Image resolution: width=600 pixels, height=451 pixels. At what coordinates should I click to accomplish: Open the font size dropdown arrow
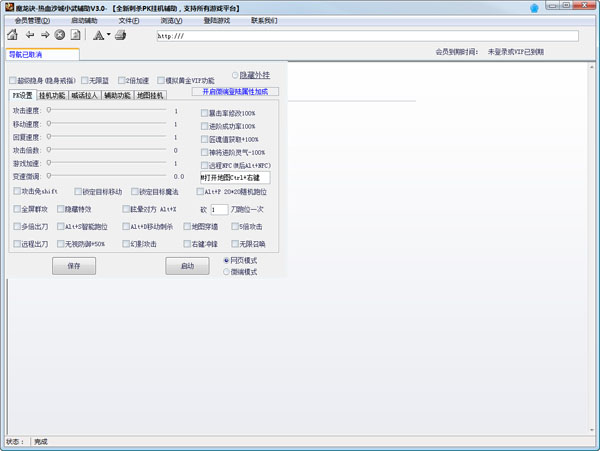(x=108, y=35)
